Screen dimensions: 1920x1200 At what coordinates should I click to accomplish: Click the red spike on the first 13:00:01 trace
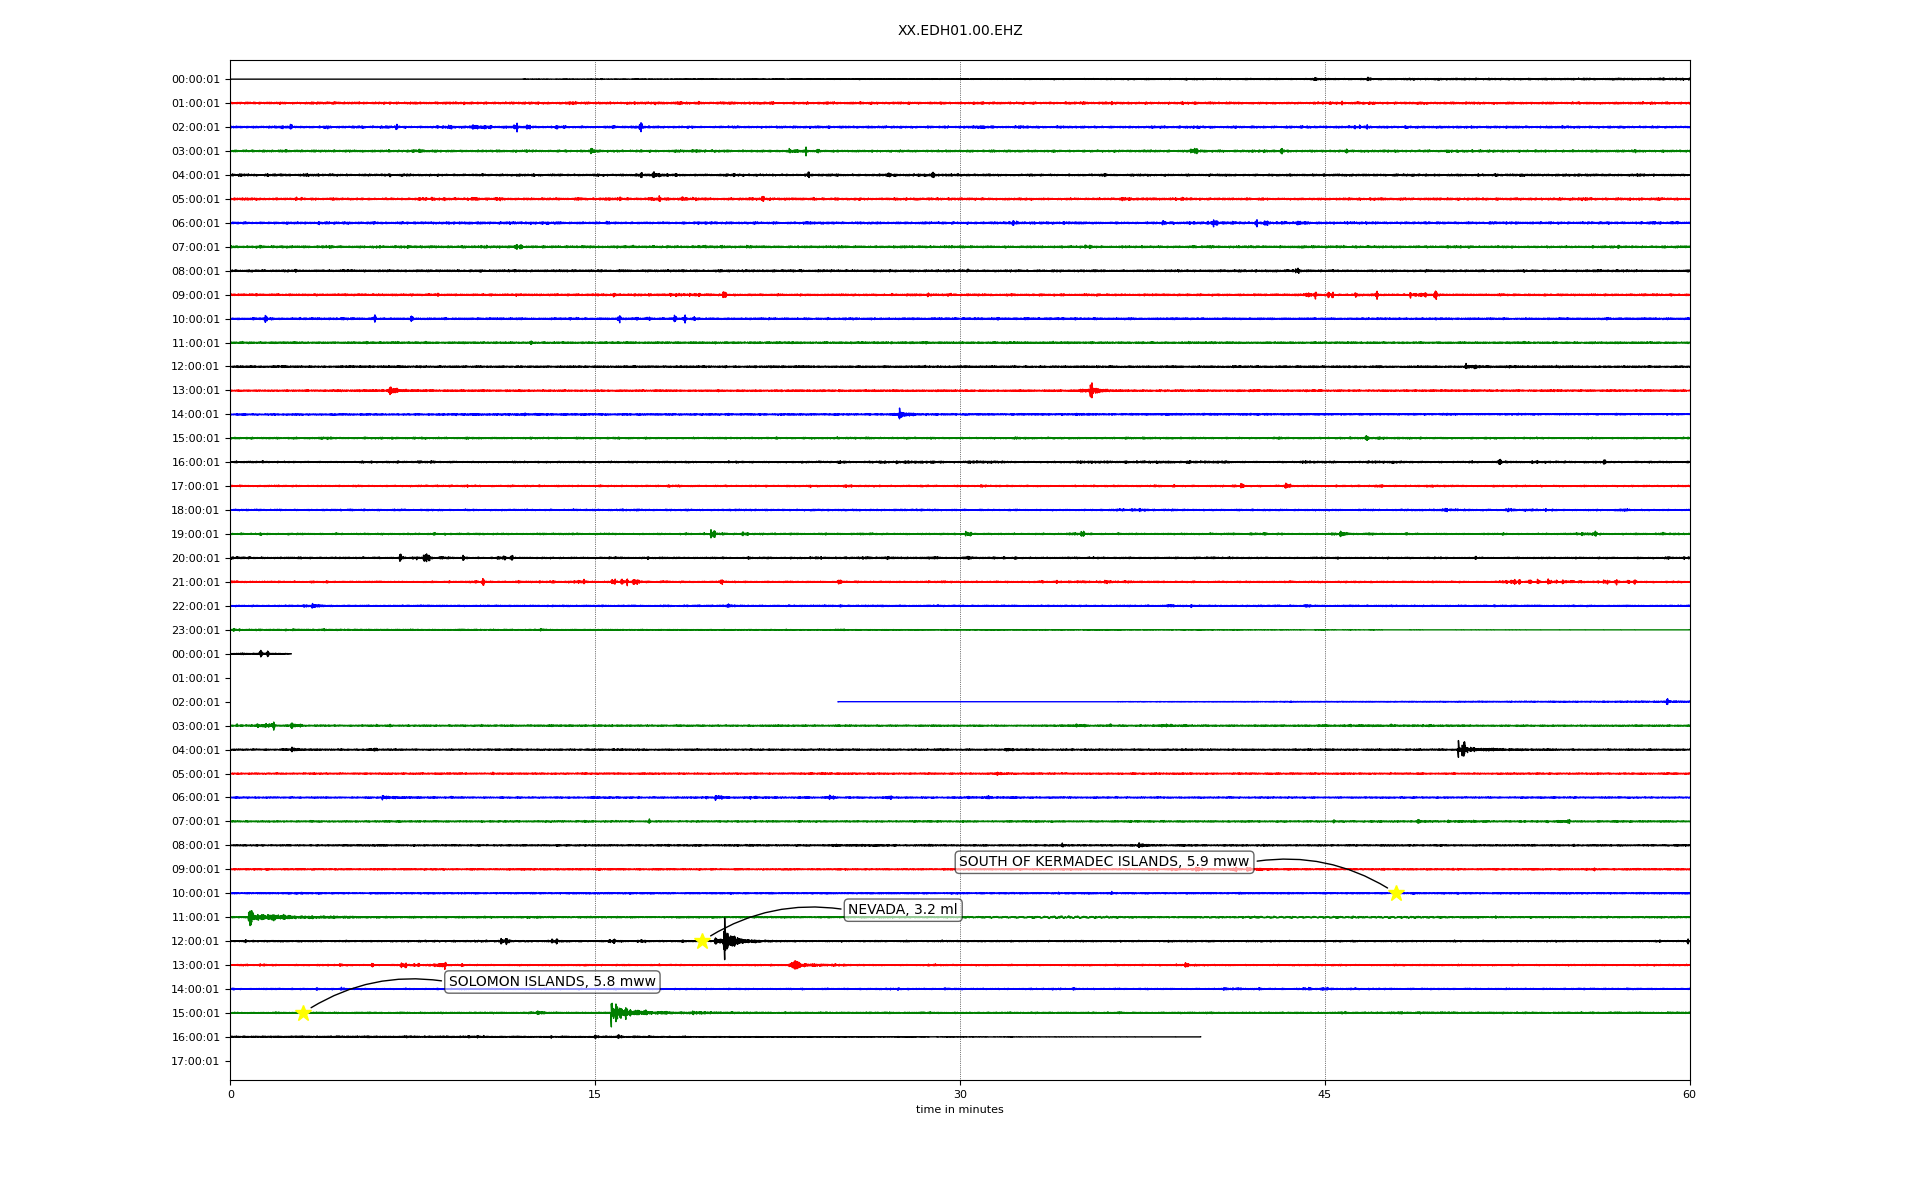coord(1091,390)
